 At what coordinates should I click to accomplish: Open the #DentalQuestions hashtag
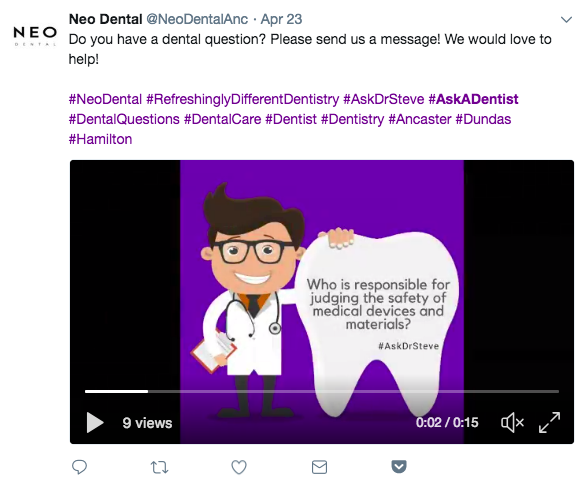124,119
